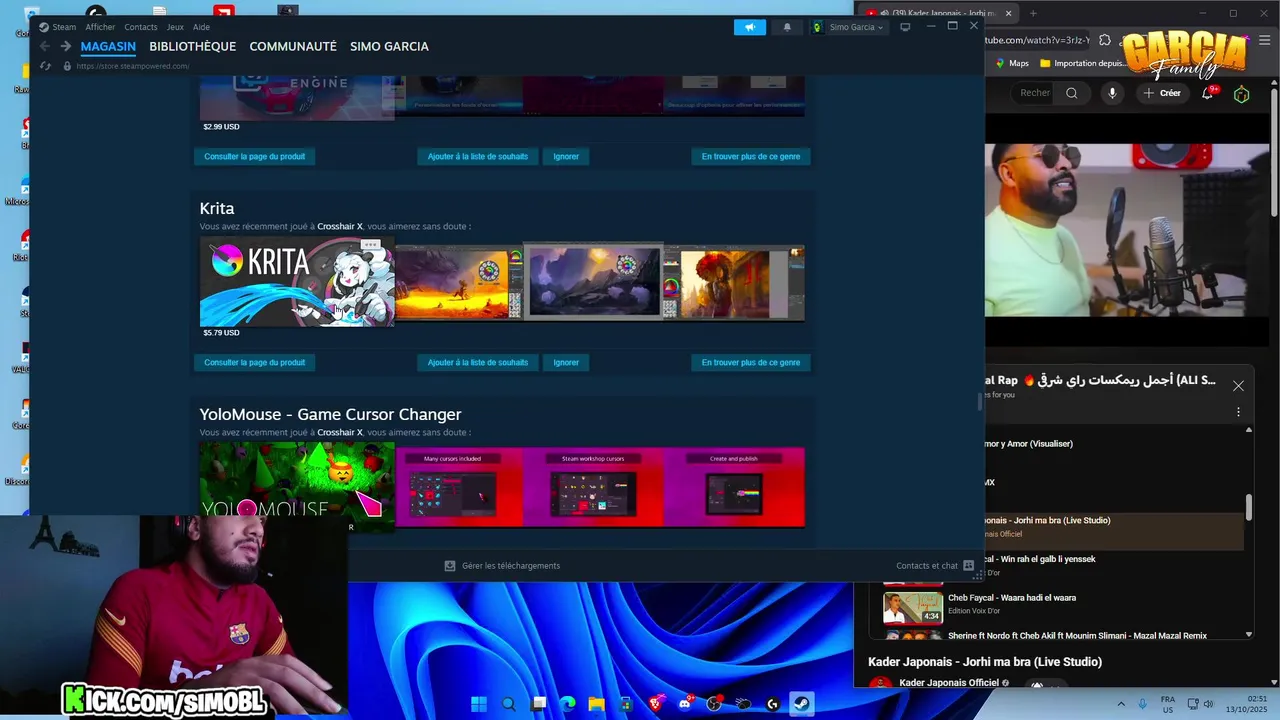
Task: Click top Consulter la page du produit button
Action: pos(255,156)
